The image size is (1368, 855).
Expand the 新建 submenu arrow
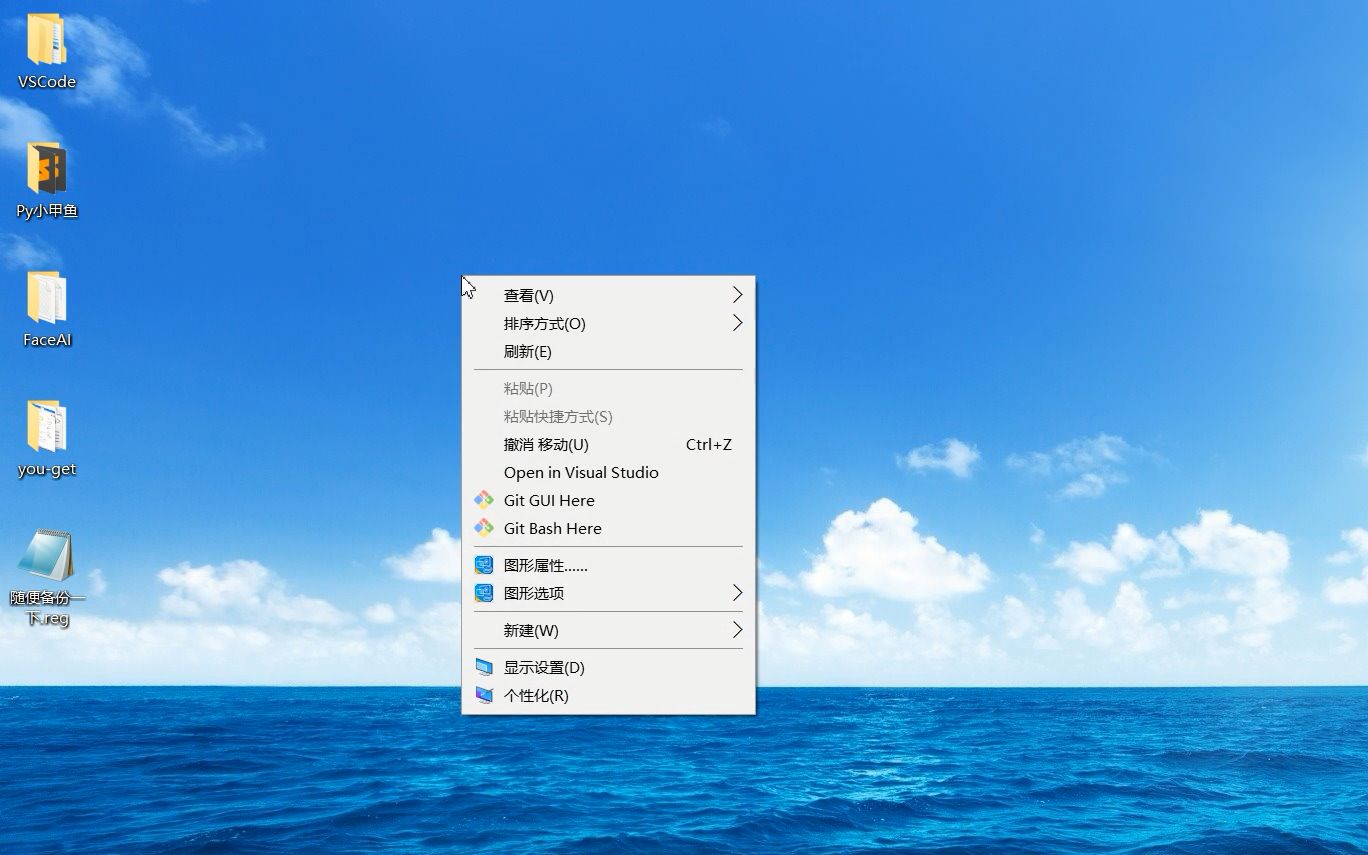tap(737, 630)
